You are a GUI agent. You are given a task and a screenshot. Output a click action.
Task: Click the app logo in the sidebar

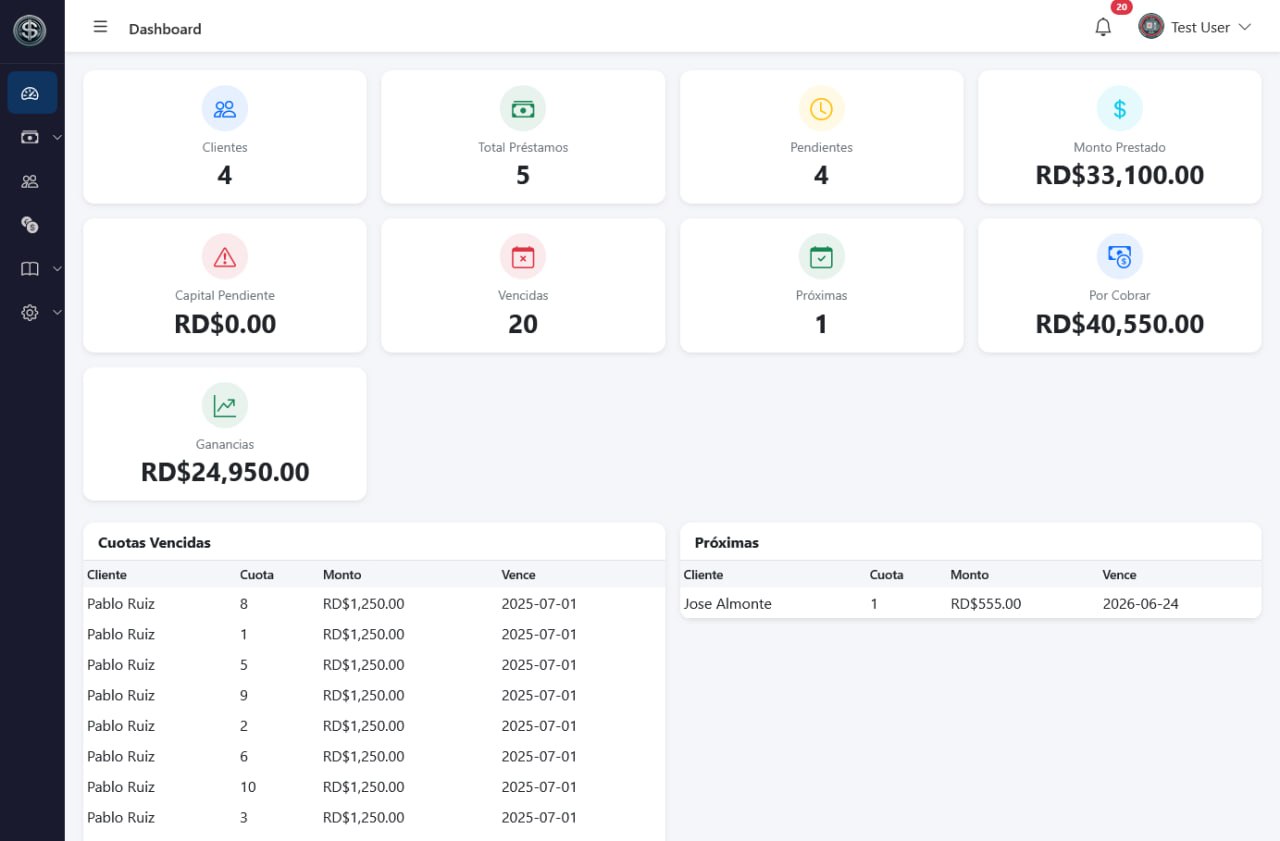[30, 30]
